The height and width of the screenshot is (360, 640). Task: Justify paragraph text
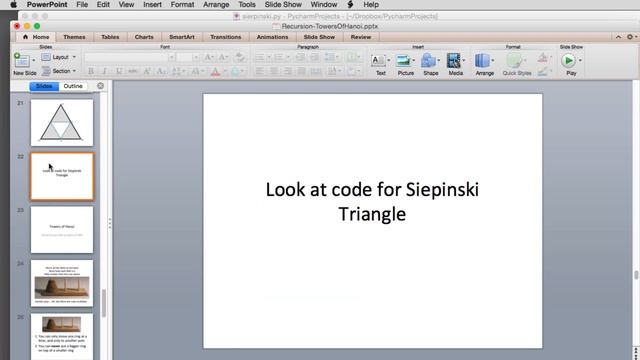(x=302, y=71)
